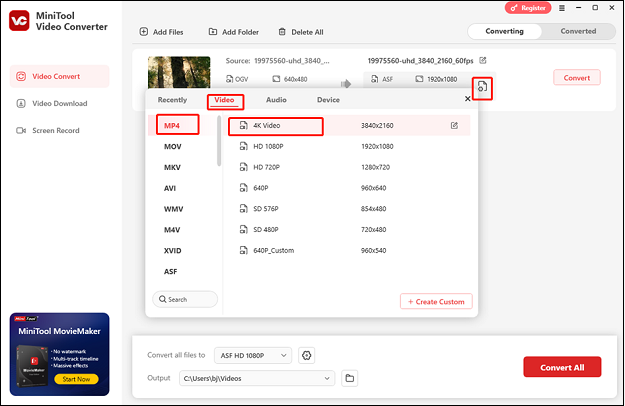The image size is (625, 406).
Task: Click the 1920x1080 preset resolution value
Action: click(377, 146)
